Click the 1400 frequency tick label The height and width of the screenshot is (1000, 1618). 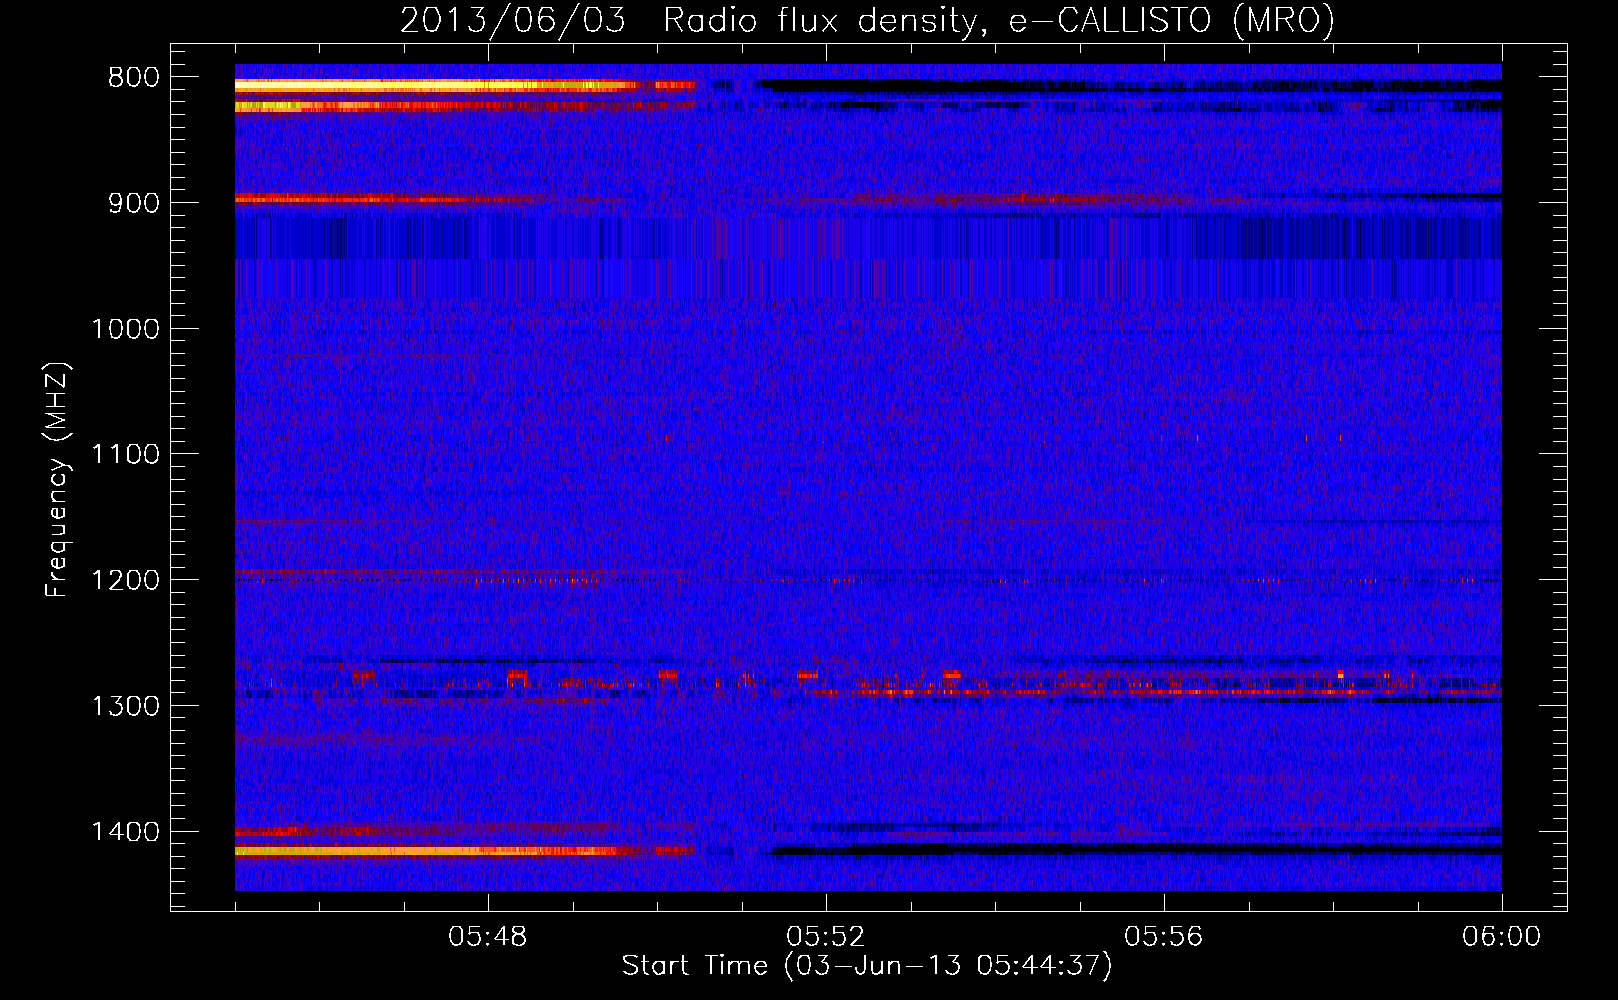[126, 832]
